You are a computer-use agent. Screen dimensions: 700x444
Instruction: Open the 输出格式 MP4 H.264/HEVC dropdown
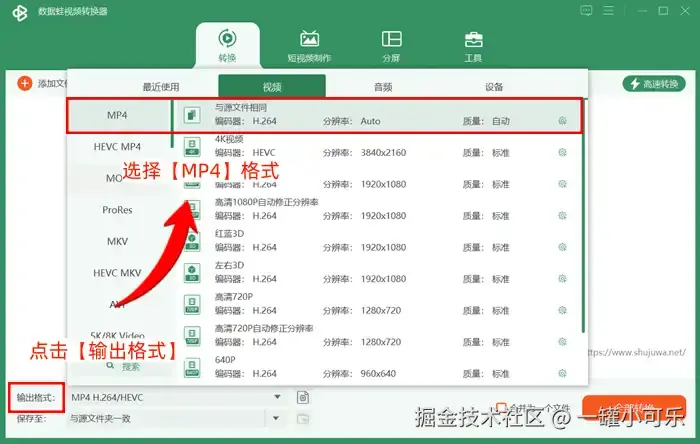click(176, 397)
